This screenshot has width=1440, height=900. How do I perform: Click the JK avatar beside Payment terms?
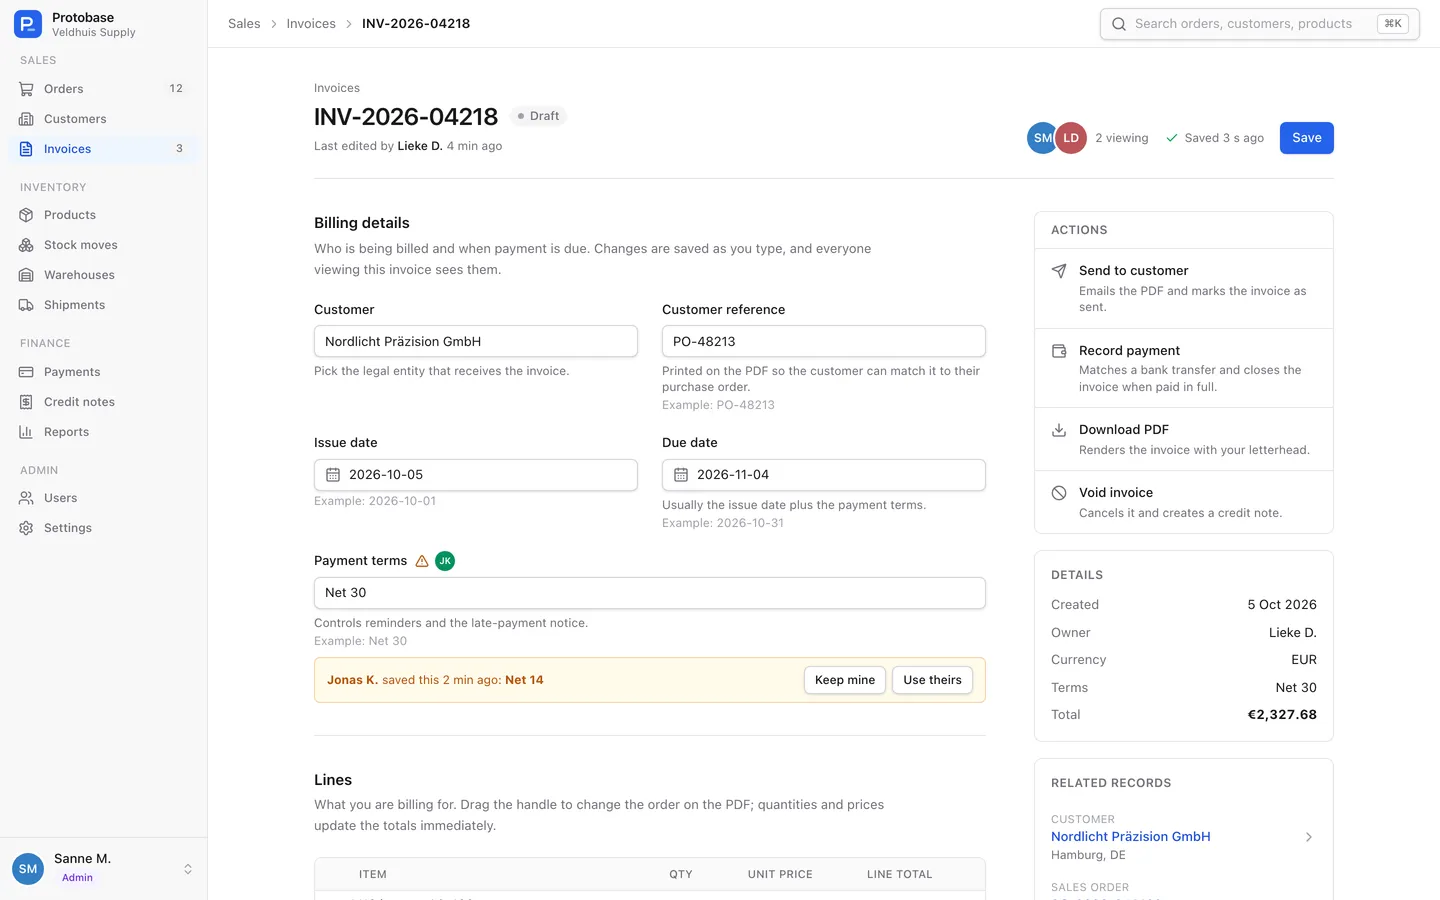445,561
